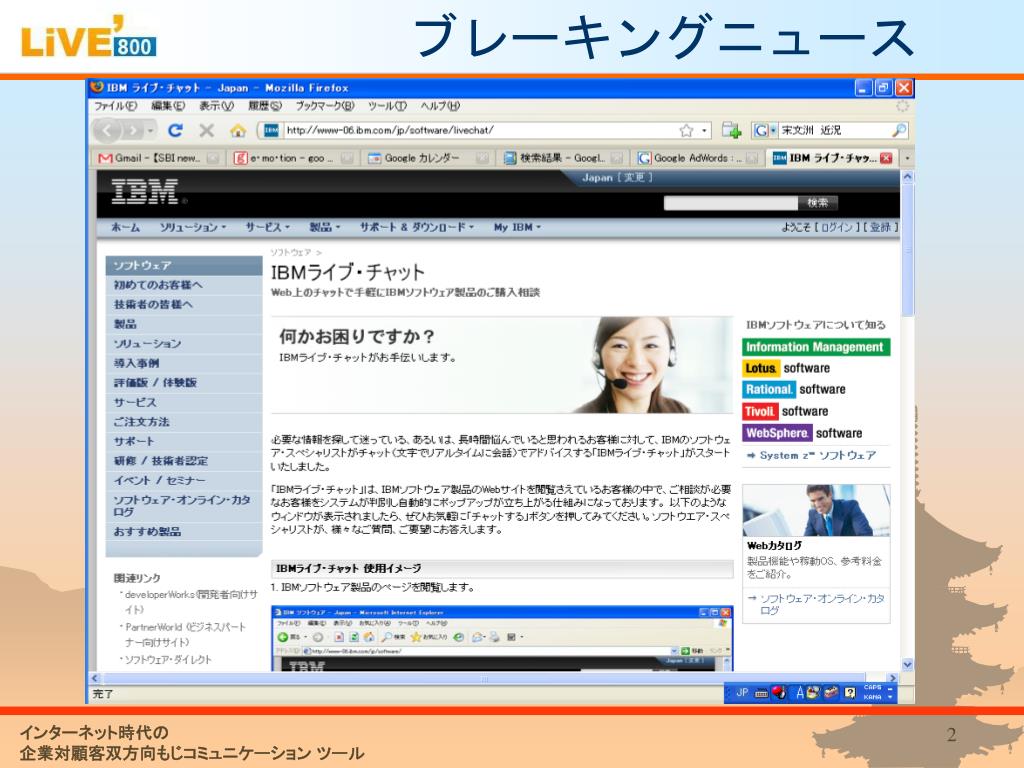Click the JP language indicator in tray
Viewport: 1024px width, 768px height.
[742, 693]
